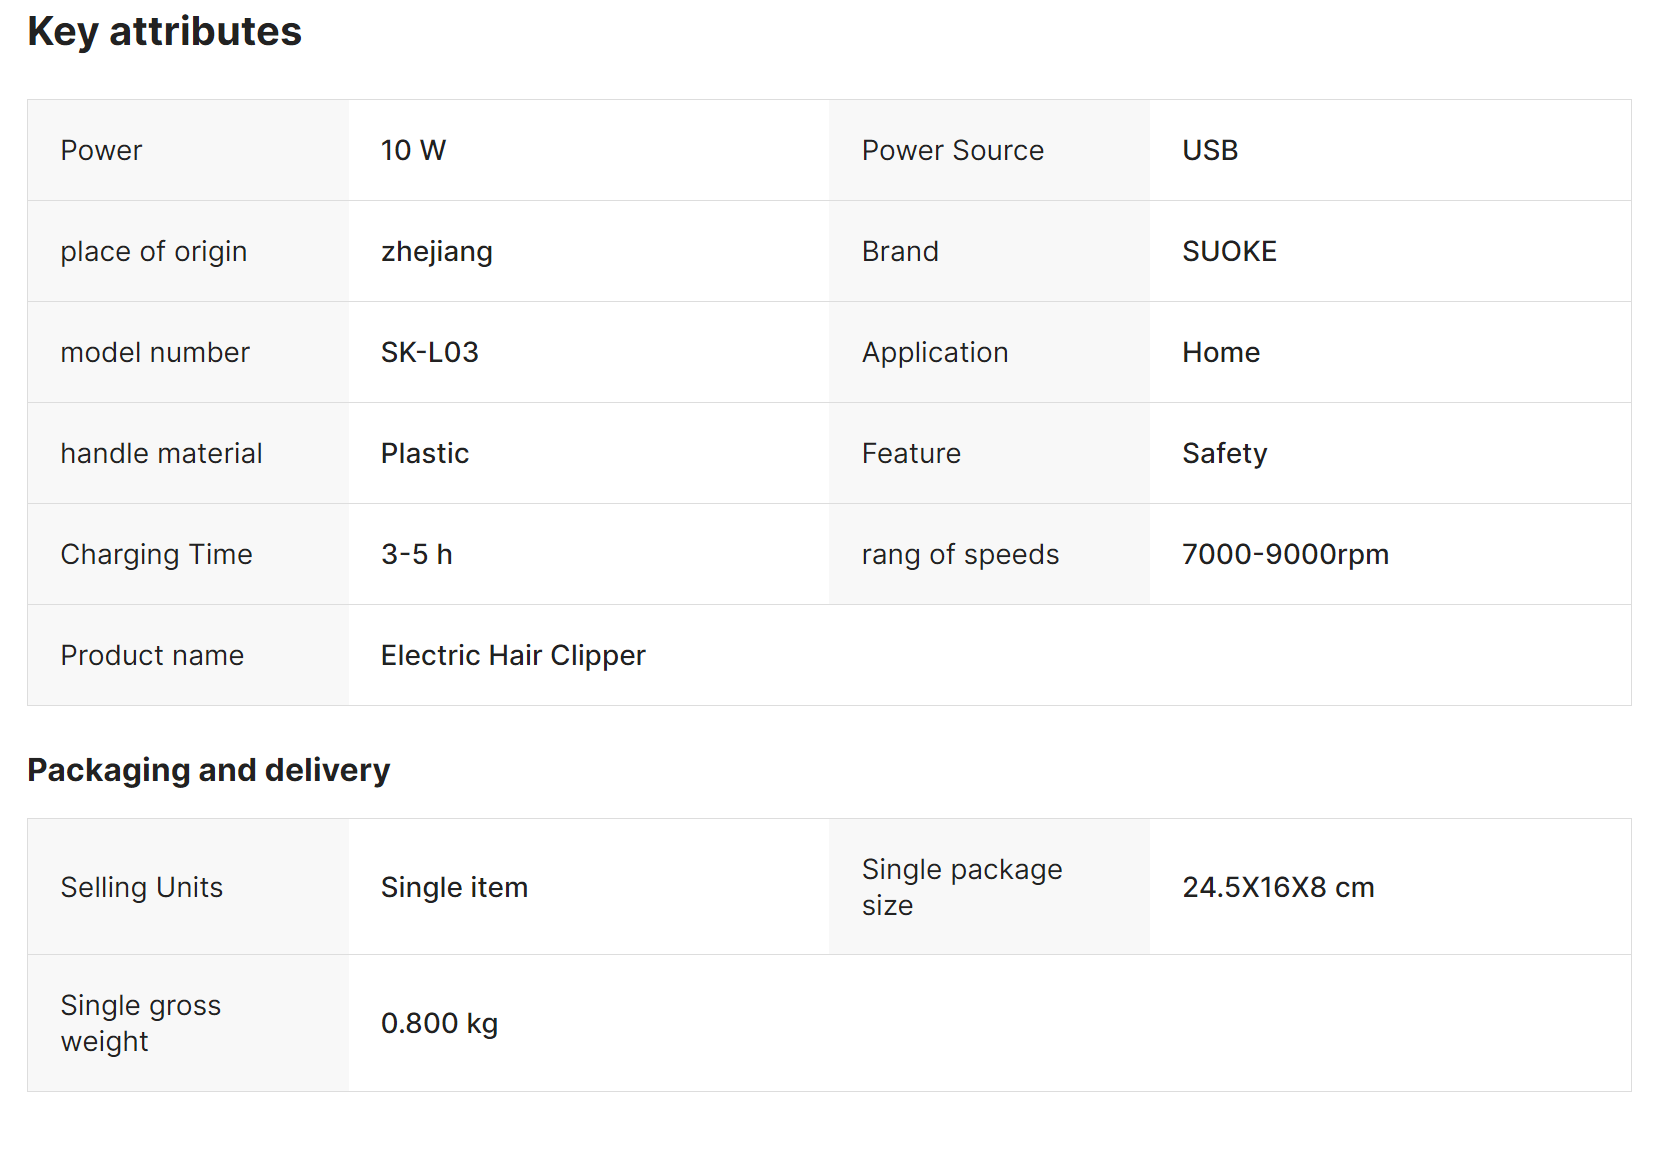Click the SUOKE brand value
1662x1150 pixels.
[1229, 251]
